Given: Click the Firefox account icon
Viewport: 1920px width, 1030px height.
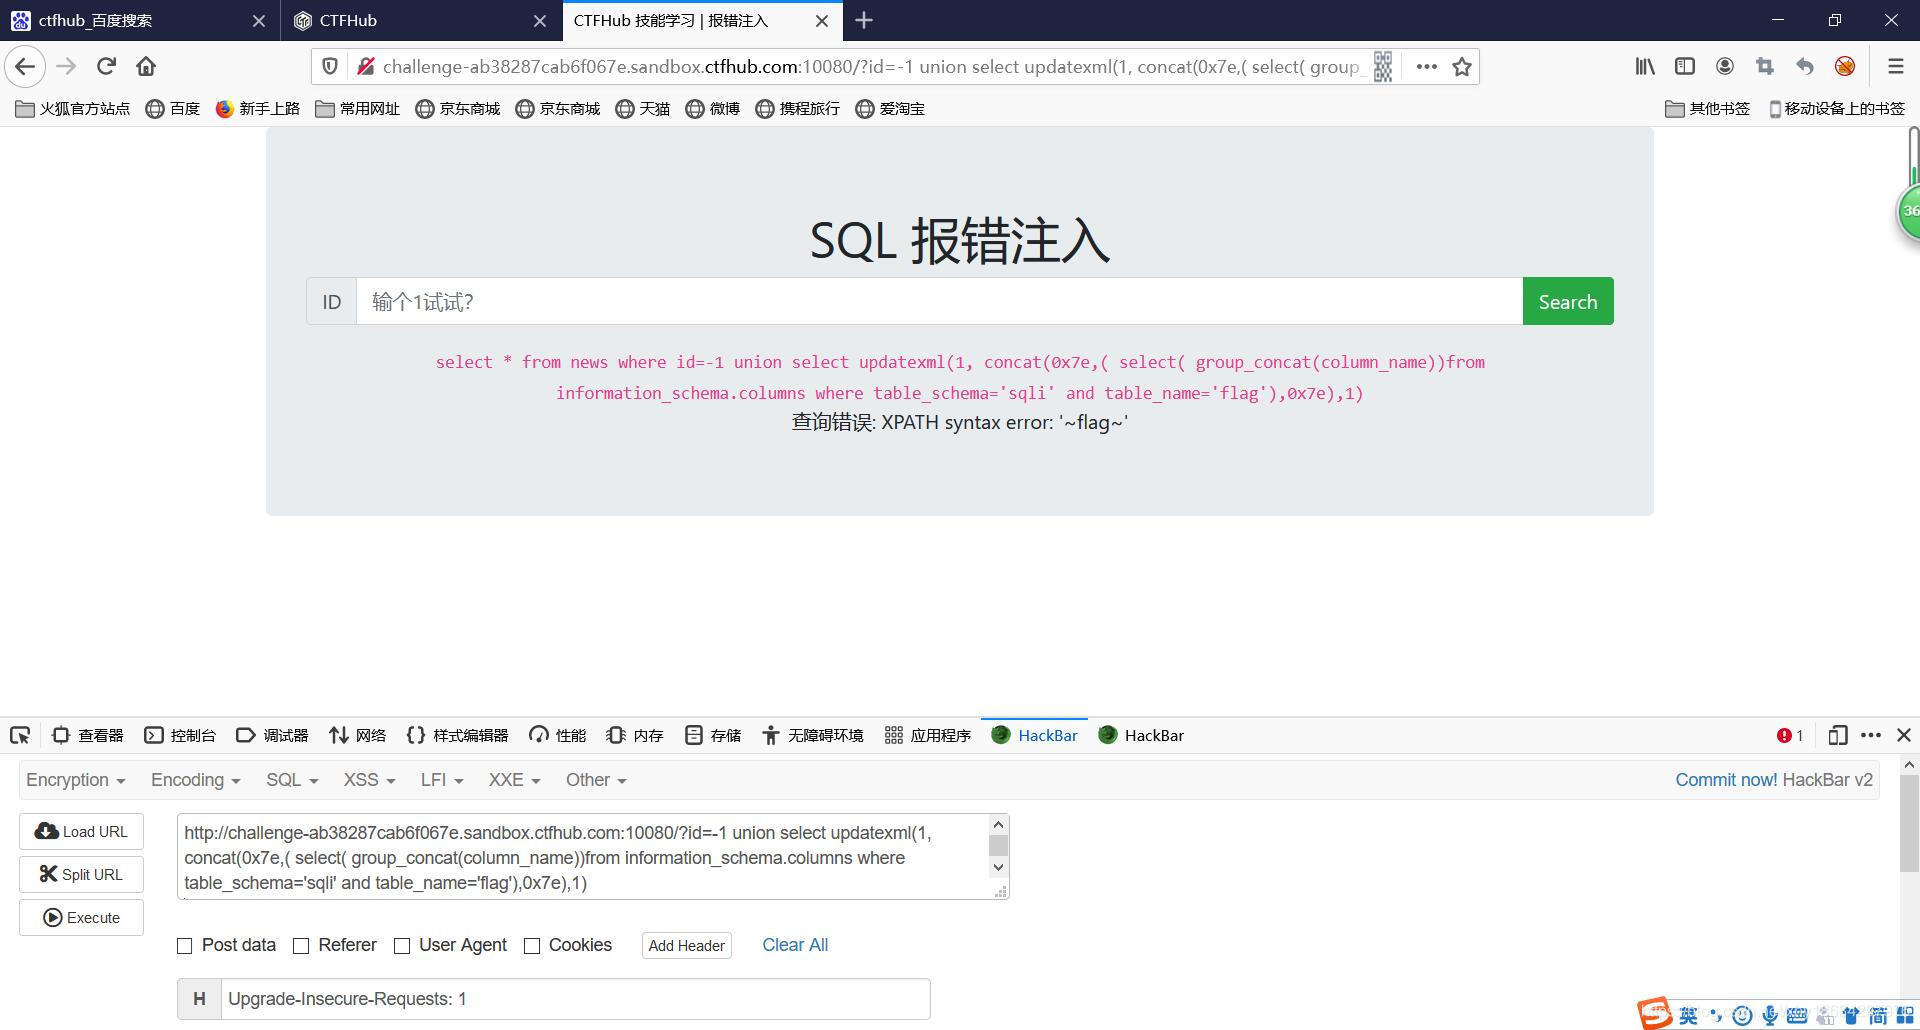Looking at the screenshot, I should (1724, 66).
